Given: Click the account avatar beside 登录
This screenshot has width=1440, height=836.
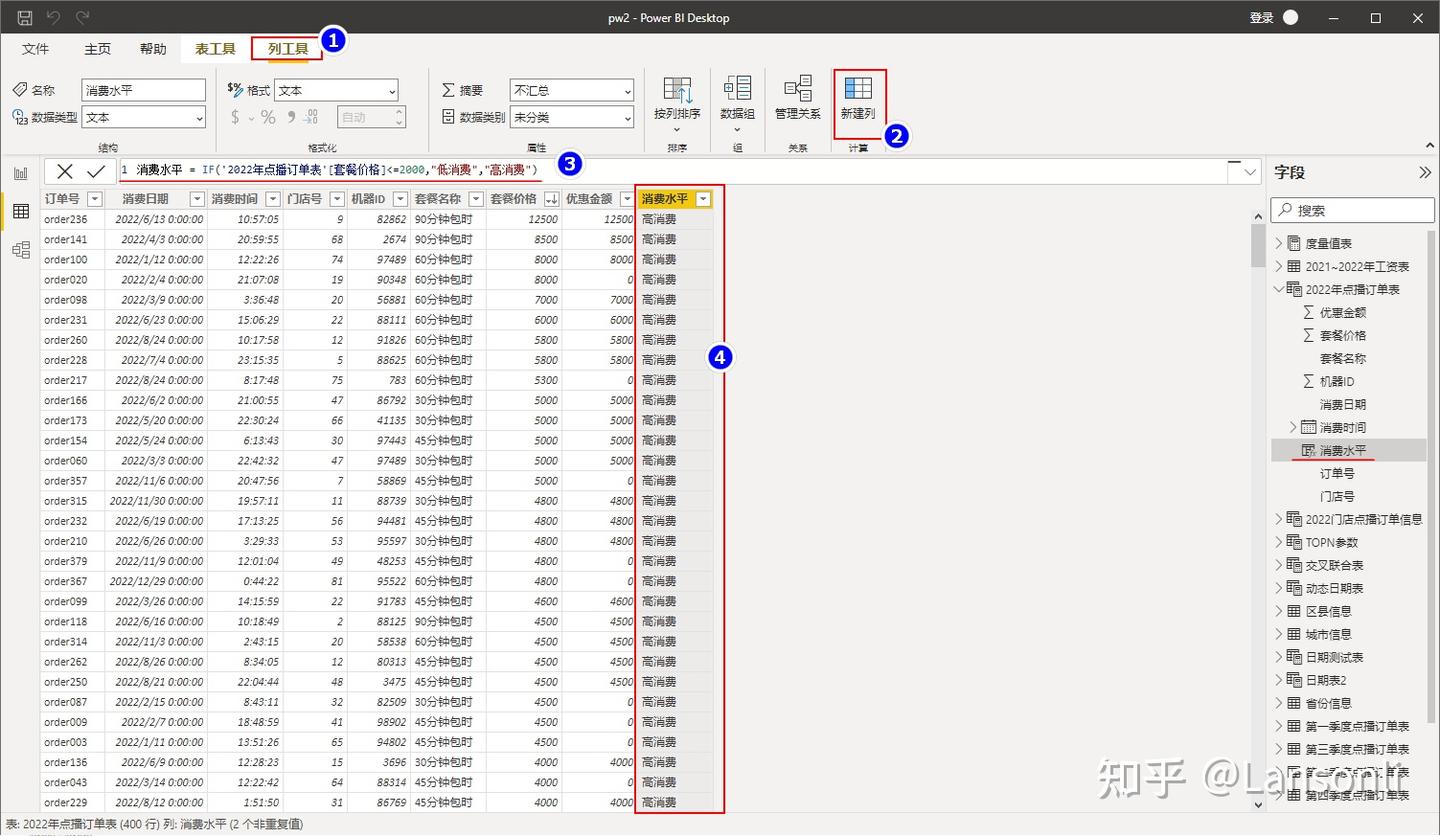Looking at the screenshot, I should pyautogui.click(x=1290, y=18).
